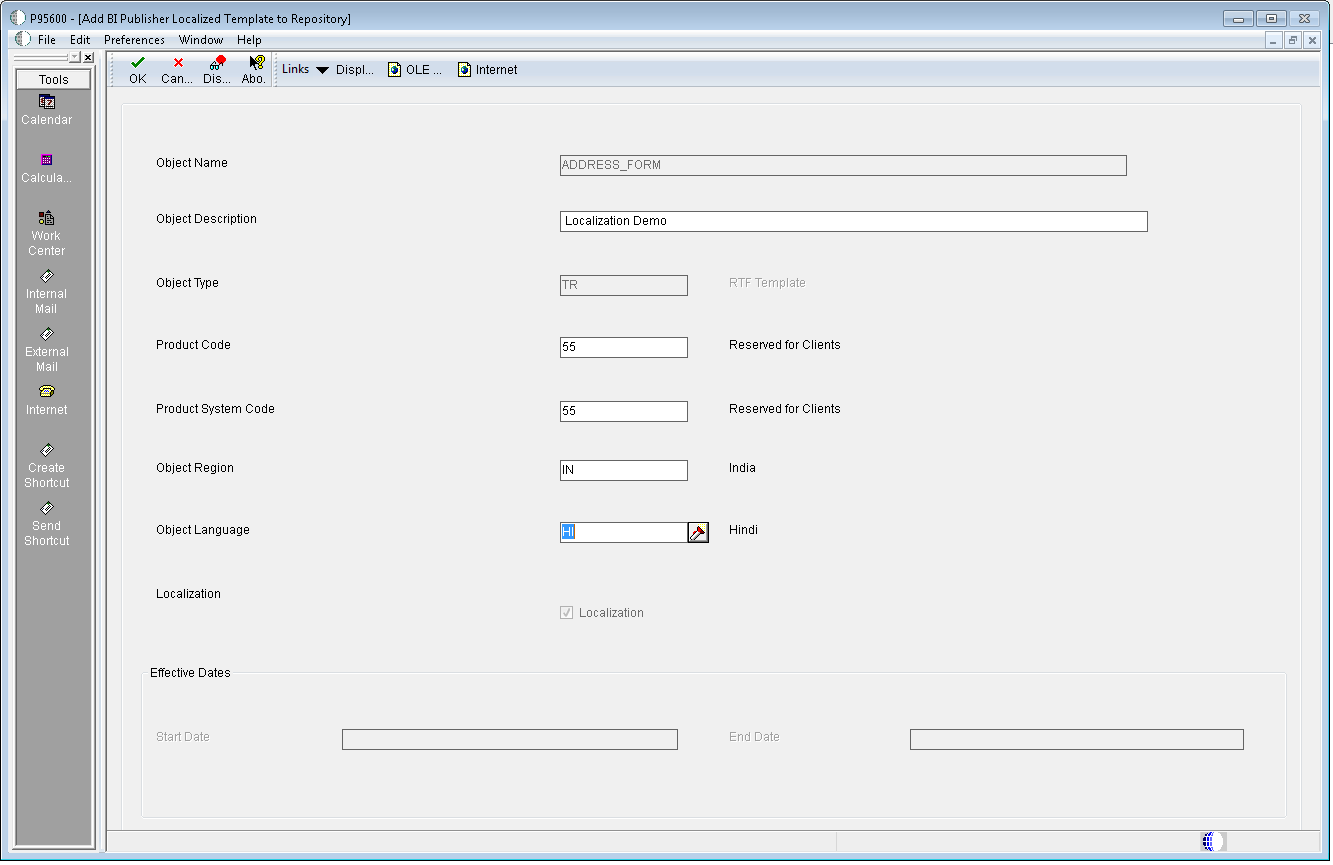Click the Object Name field showing ADDRESS_FORM
Image resolution: width=1333 pixels, height=865 pixels.
coord(843,165)
